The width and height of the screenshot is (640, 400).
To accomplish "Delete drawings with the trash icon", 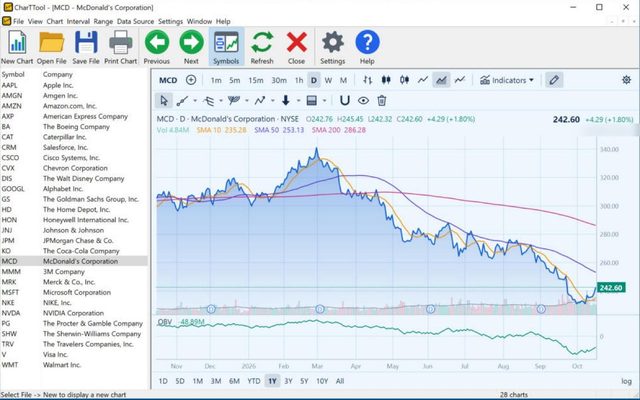I will tap(382, 100).
